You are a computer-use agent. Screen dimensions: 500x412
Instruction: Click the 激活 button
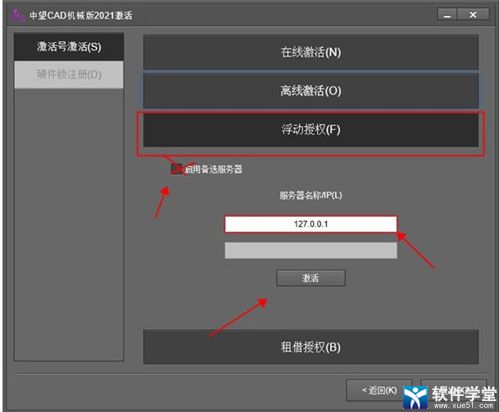pyautogui.click(x=311, y=278)
